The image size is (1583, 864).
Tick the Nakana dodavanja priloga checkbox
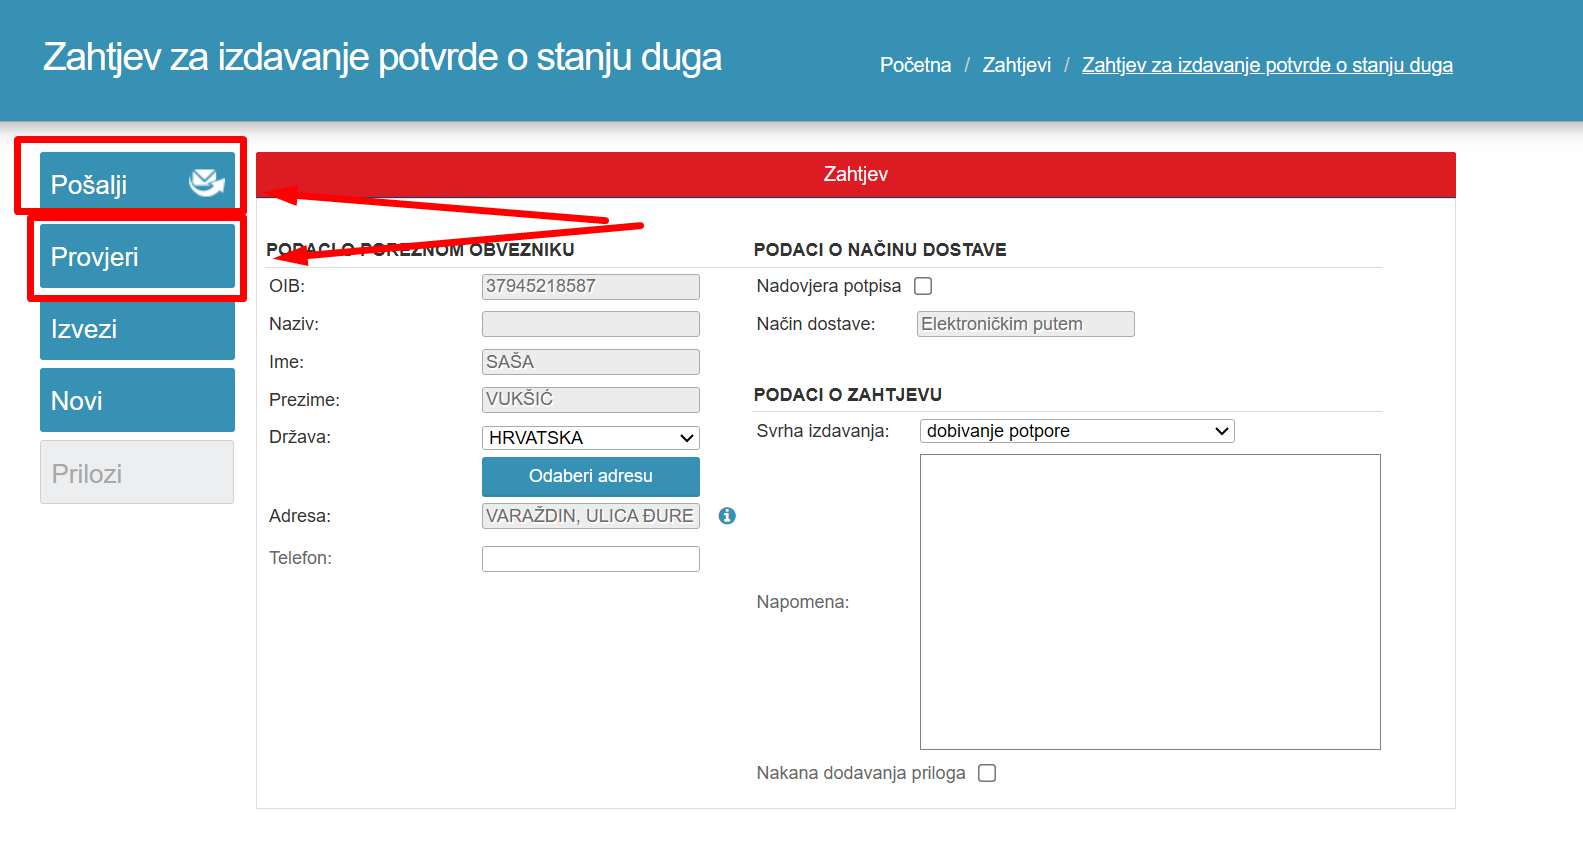(x=987, y=773)
